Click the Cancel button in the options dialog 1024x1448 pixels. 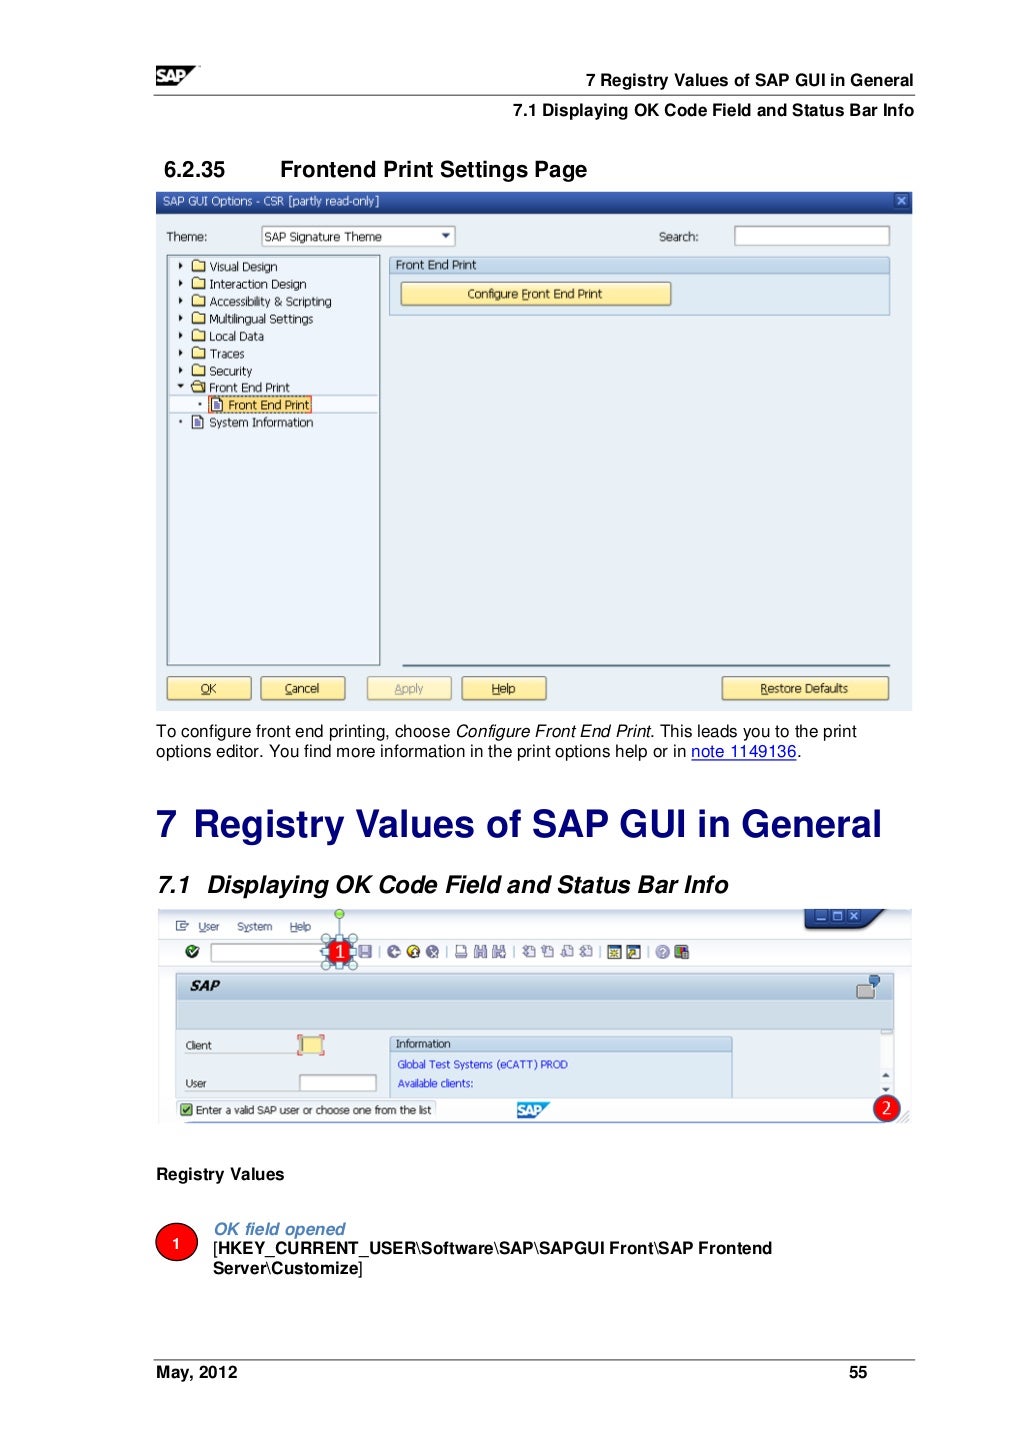pyautogui.click(x=302, y=688)
